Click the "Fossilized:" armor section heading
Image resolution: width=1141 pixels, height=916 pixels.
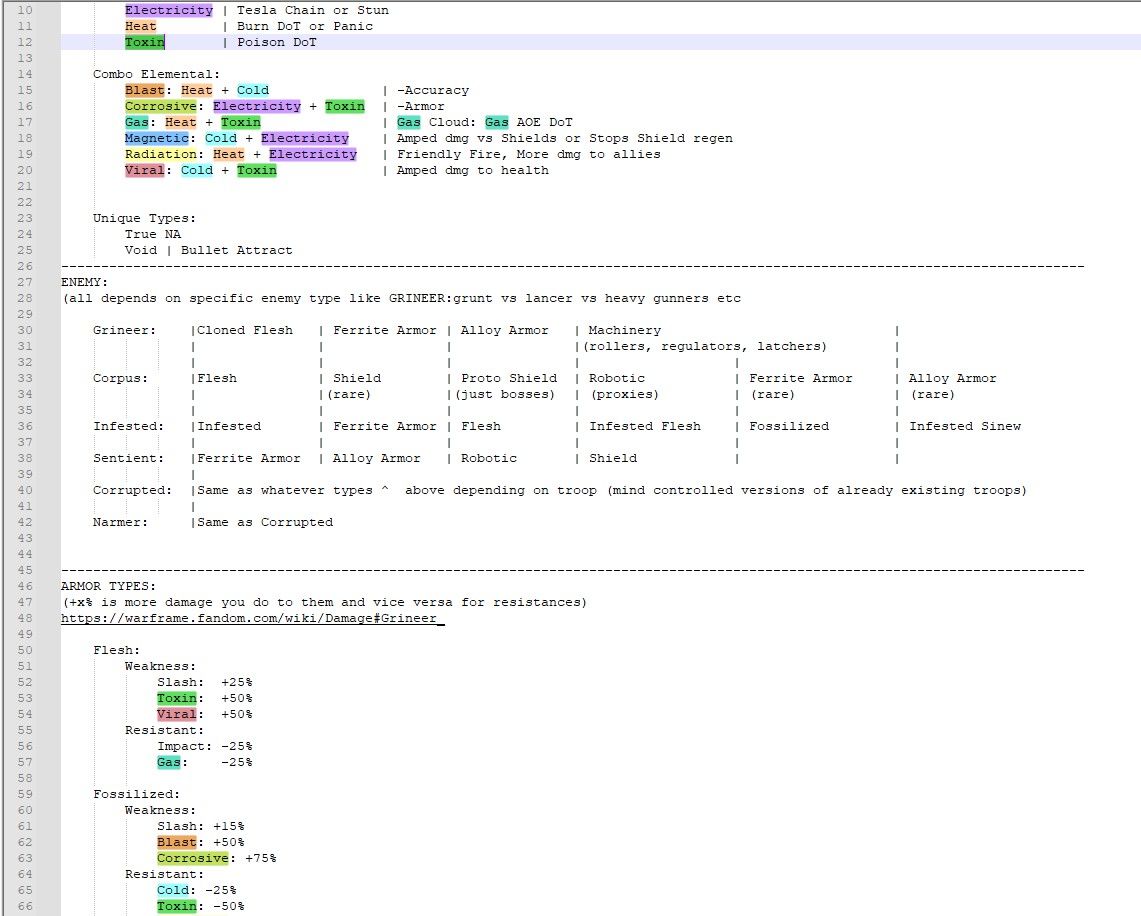click(x=137, y=794)
